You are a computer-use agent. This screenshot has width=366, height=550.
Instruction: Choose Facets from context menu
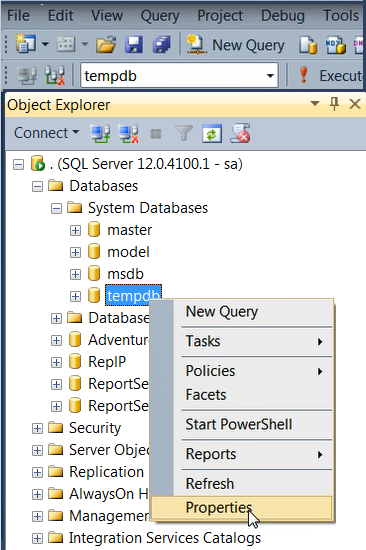tap(242, 395)
